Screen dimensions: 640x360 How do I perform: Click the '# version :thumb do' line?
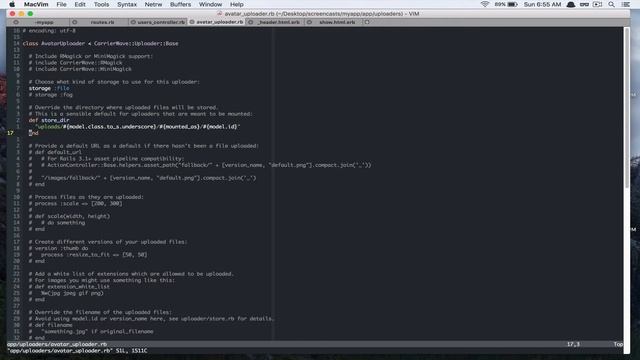[58, 248]
